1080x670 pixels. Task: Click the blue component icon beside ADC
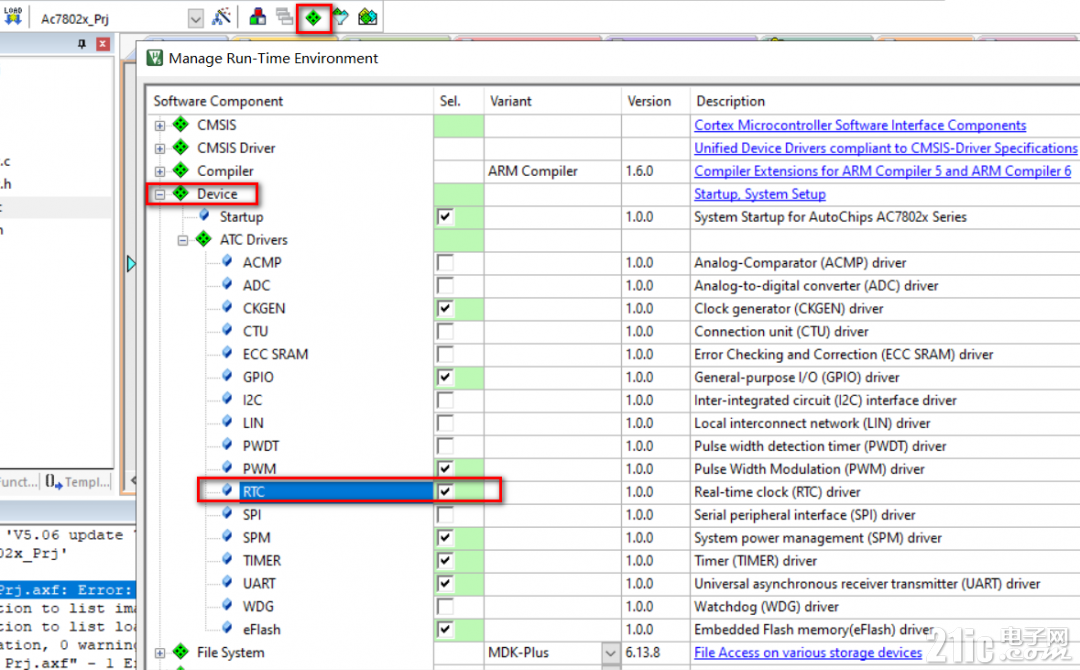click(227, 284)
